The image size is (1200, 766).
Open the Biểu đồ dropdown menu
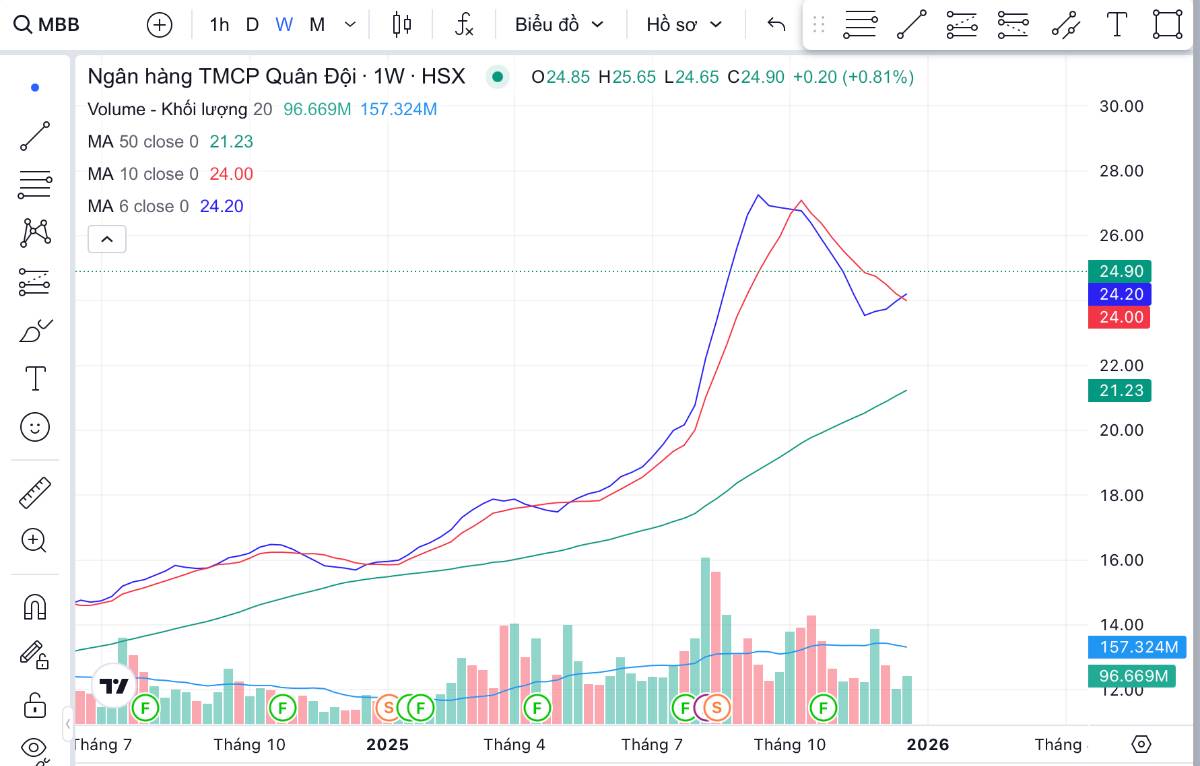(559, 25)
